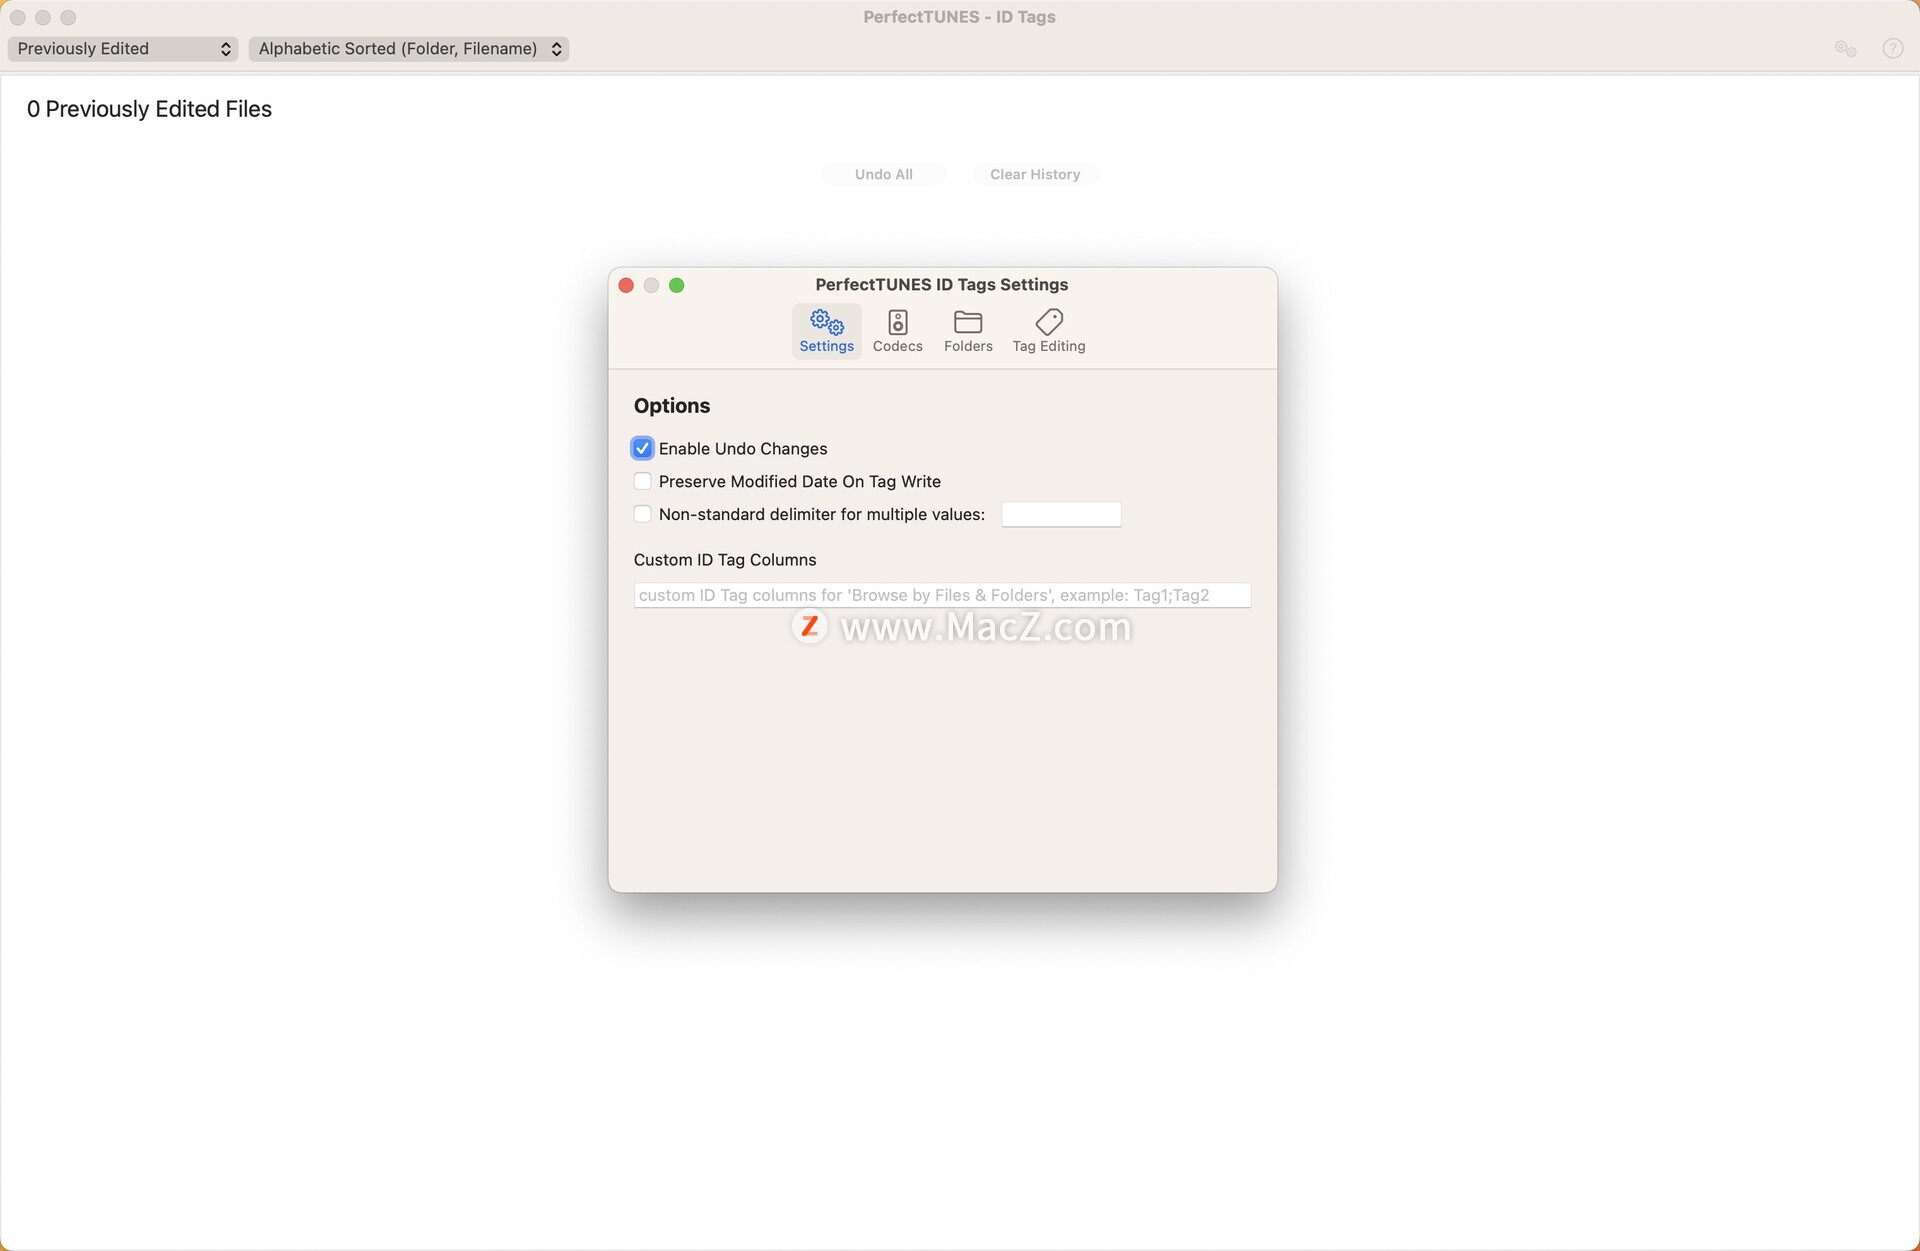
Task: Zoom the Settings dialog with green button
Action: click(677, 286)
